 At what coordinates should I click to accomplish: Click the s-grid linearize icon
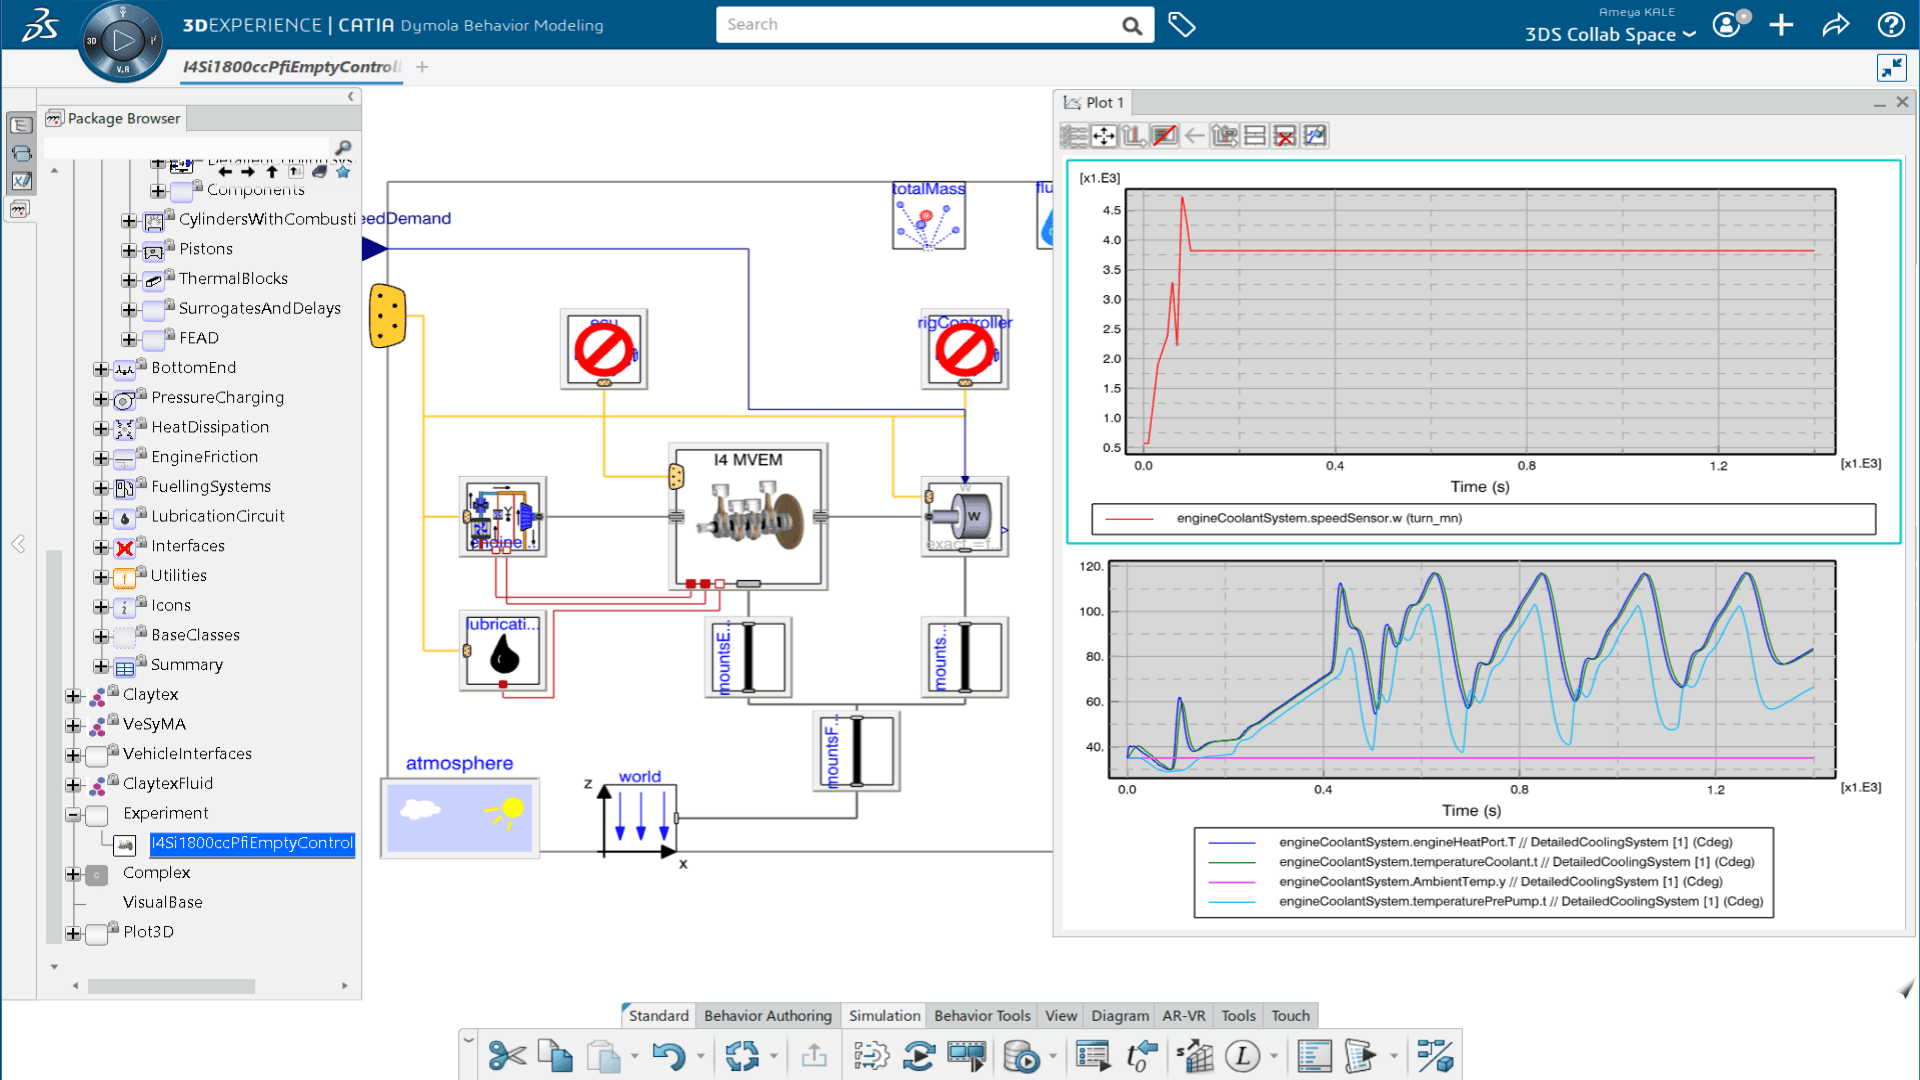coord(1194,1055)
